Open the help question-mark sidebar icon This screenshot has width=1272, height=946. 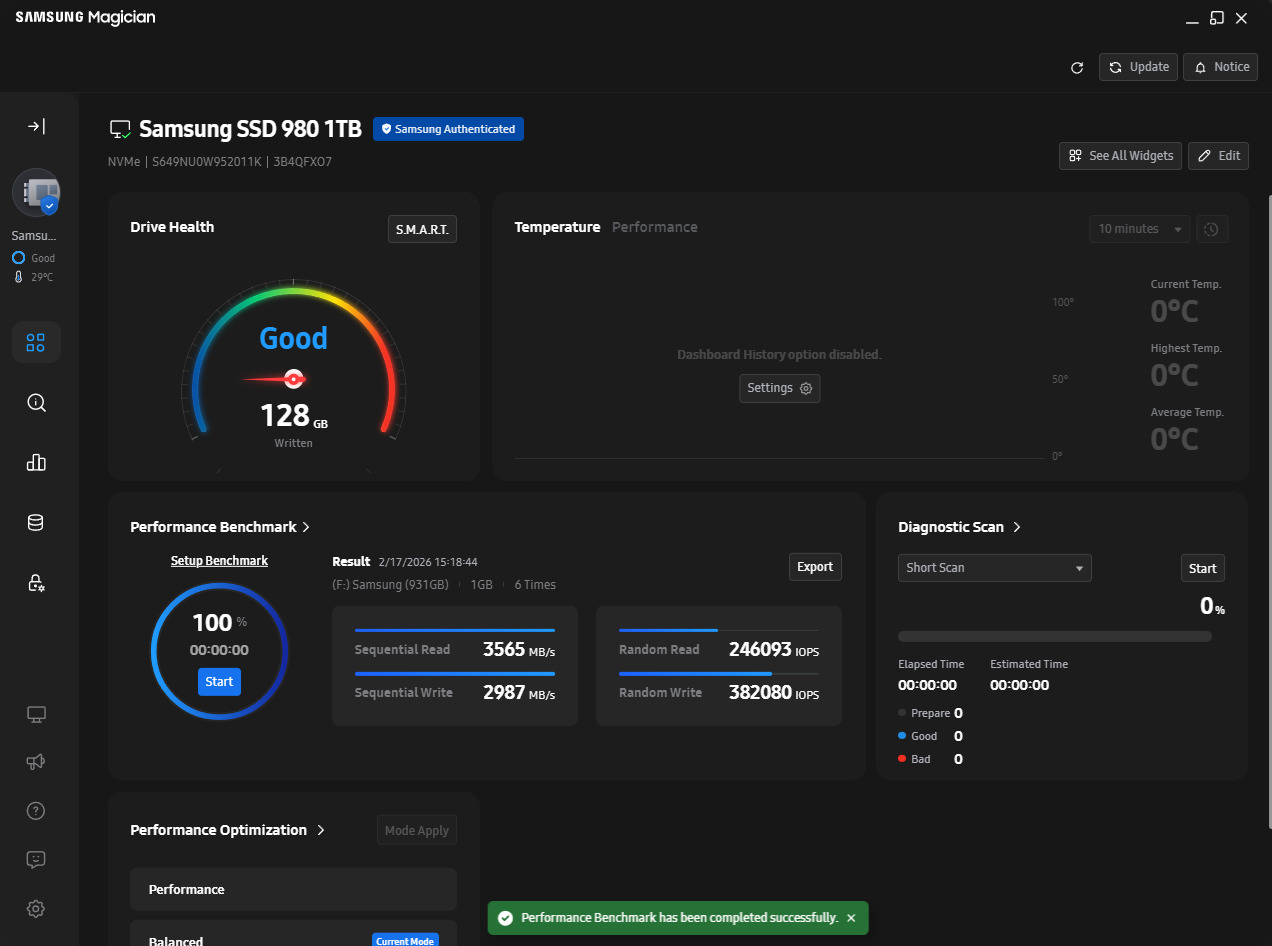click(x=36, y=811)
